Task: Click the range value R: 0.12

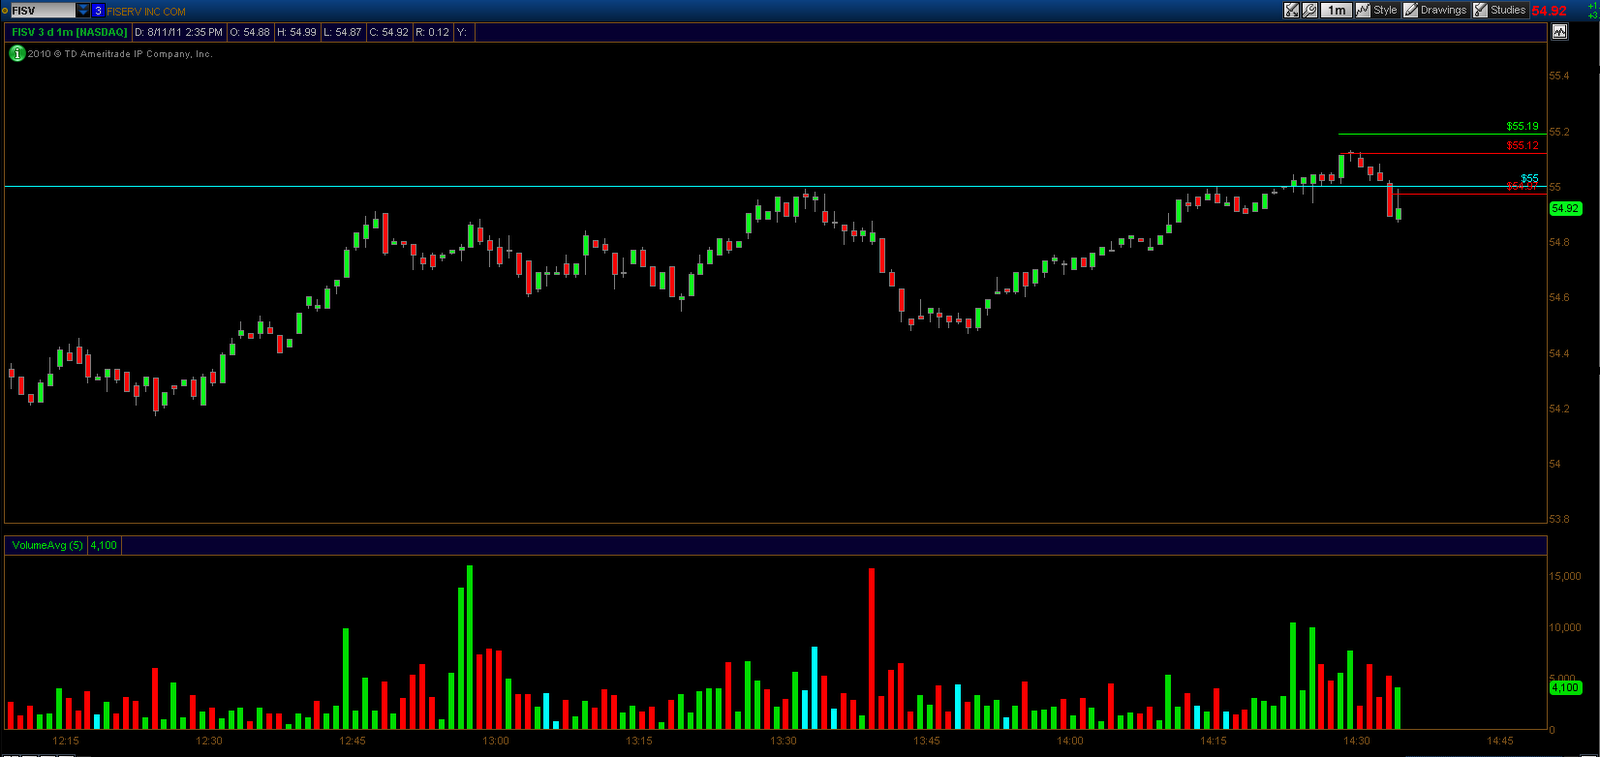Action: tap(433, 32)
